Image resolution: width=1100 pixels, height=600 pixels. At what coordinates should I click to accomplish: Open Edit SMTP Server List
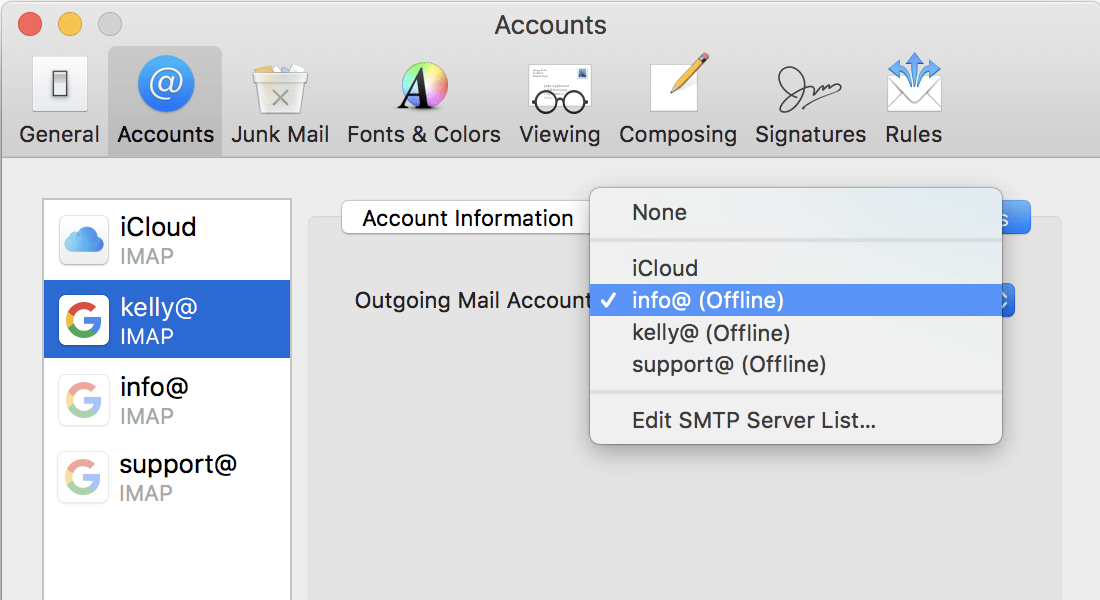point(755,420)
